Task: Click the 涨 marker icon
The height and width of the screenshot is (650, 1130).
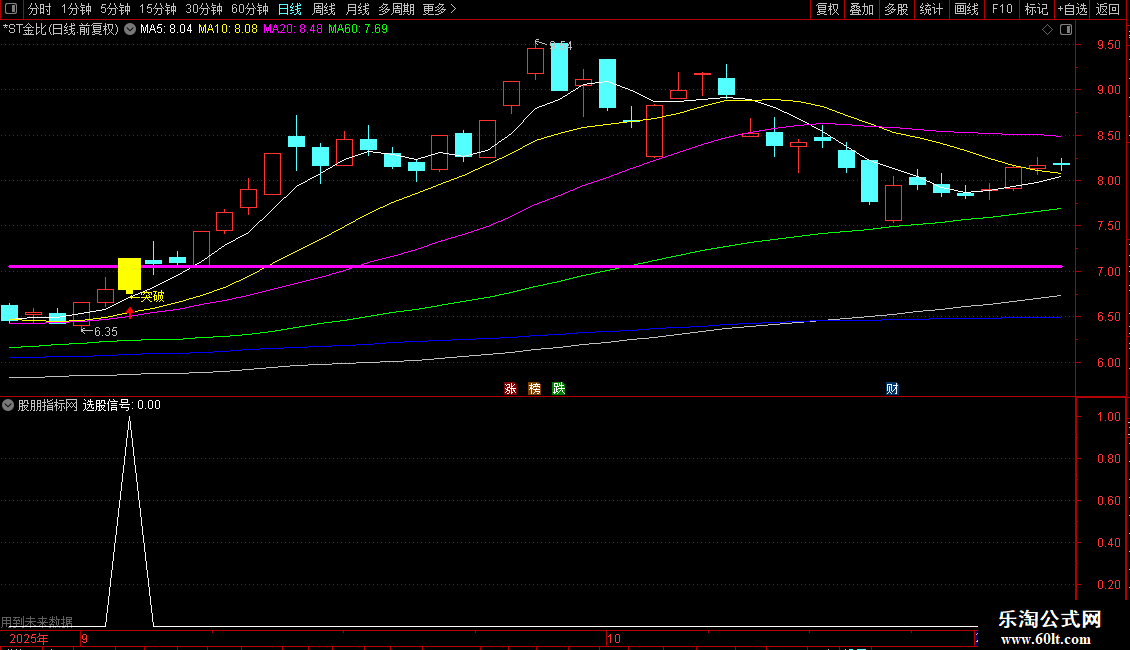Action: tap(510, 388)
